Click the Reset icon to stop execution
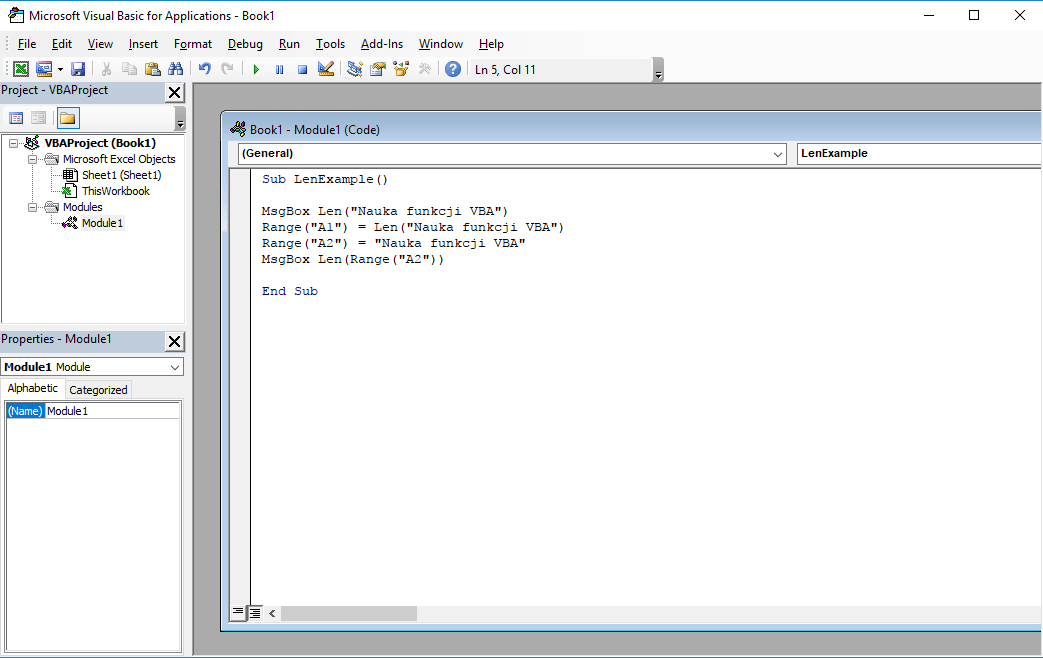1043x658 pixels. [x=301, y=68]
